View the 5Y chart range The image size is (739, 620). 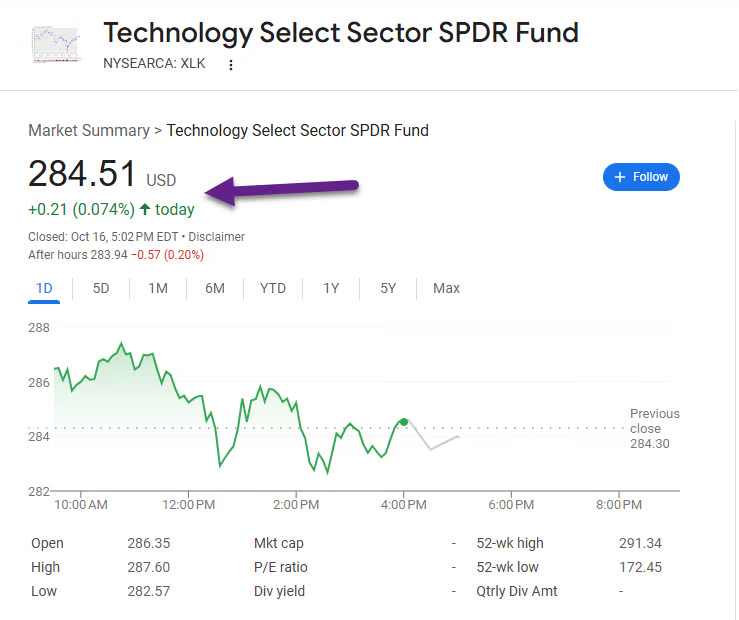click(x=388, y=288)
